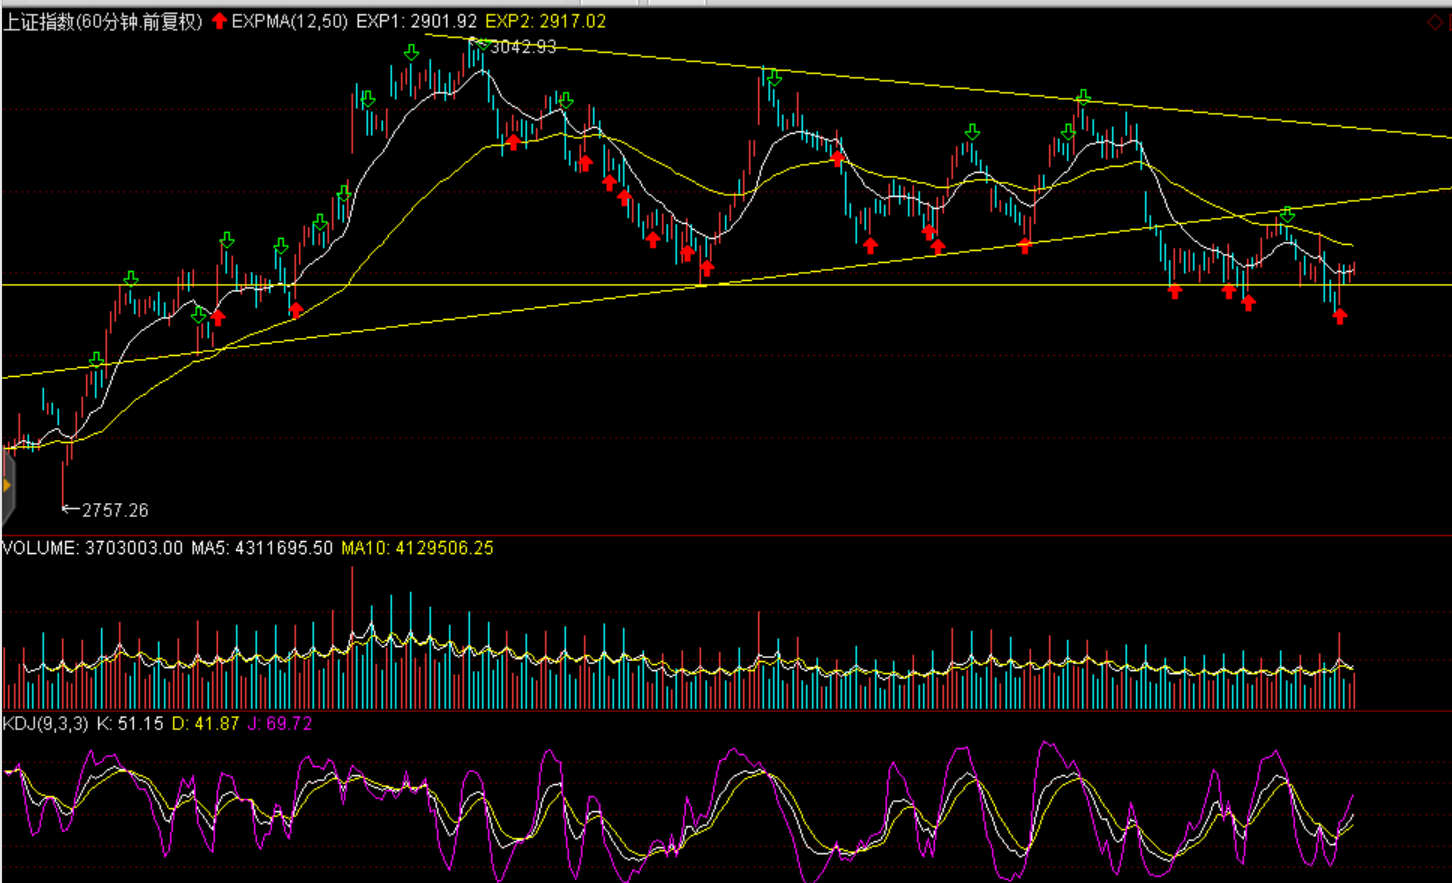Click the 上证指数(60分钟 前复权) chart title
Viewport: 1452px width, 883px height.
click(103, 22)
